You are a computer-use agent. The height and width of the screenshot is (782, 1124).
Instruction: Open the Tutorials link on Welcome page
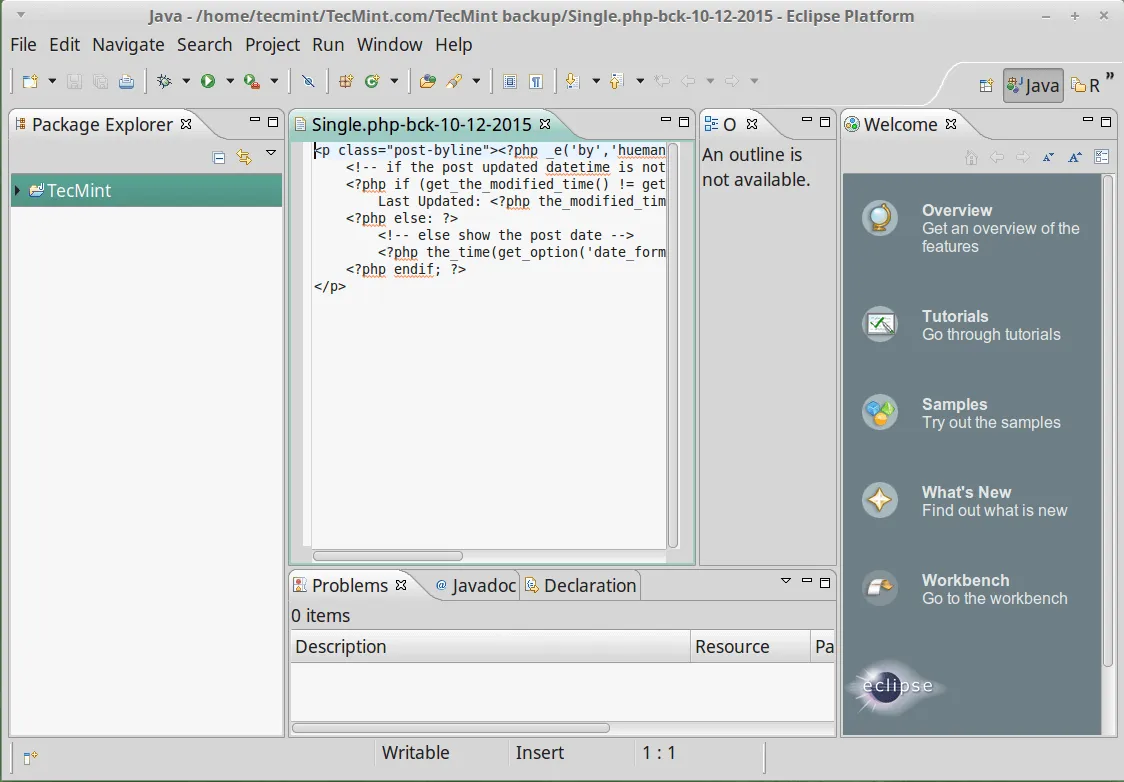point(955,316)
